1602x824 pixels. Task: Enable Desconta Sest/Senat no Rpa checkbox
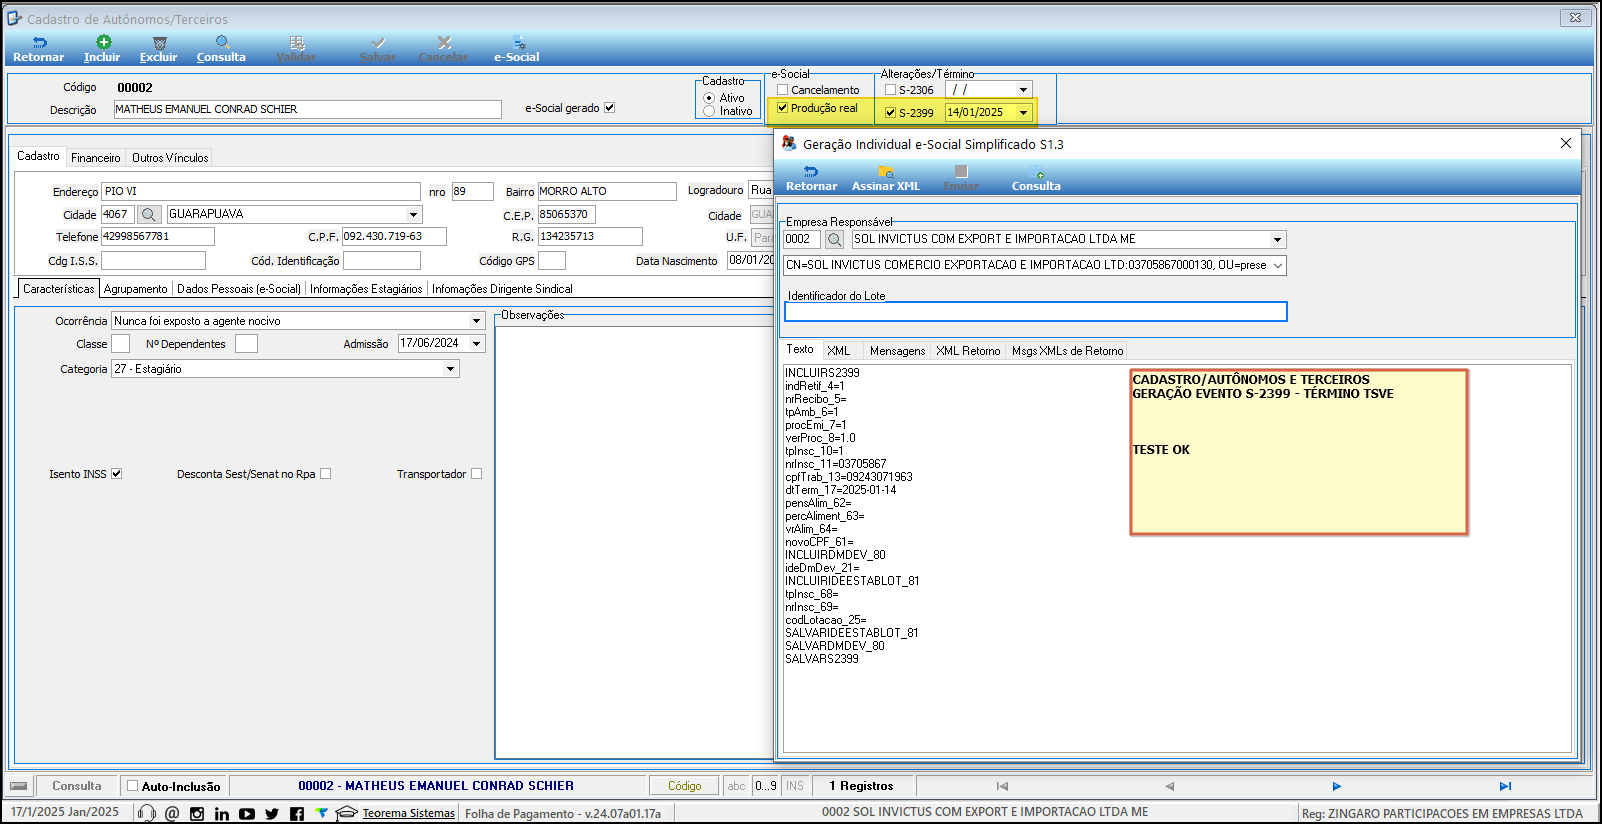(x=325, y=474)
